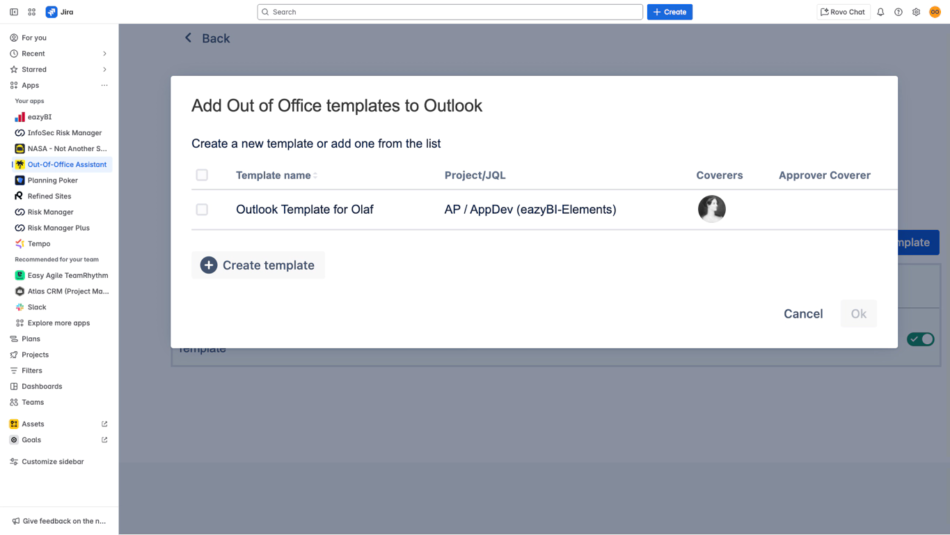Go to Filters in the sidebar
This screenshot has height=535, width=950.
point(32,371)
